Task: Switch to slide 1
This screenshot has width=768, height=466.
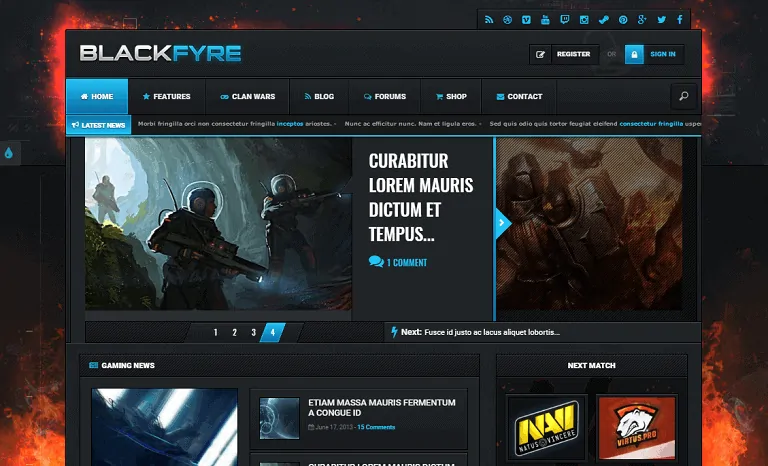Action: (x=216, y=332)
